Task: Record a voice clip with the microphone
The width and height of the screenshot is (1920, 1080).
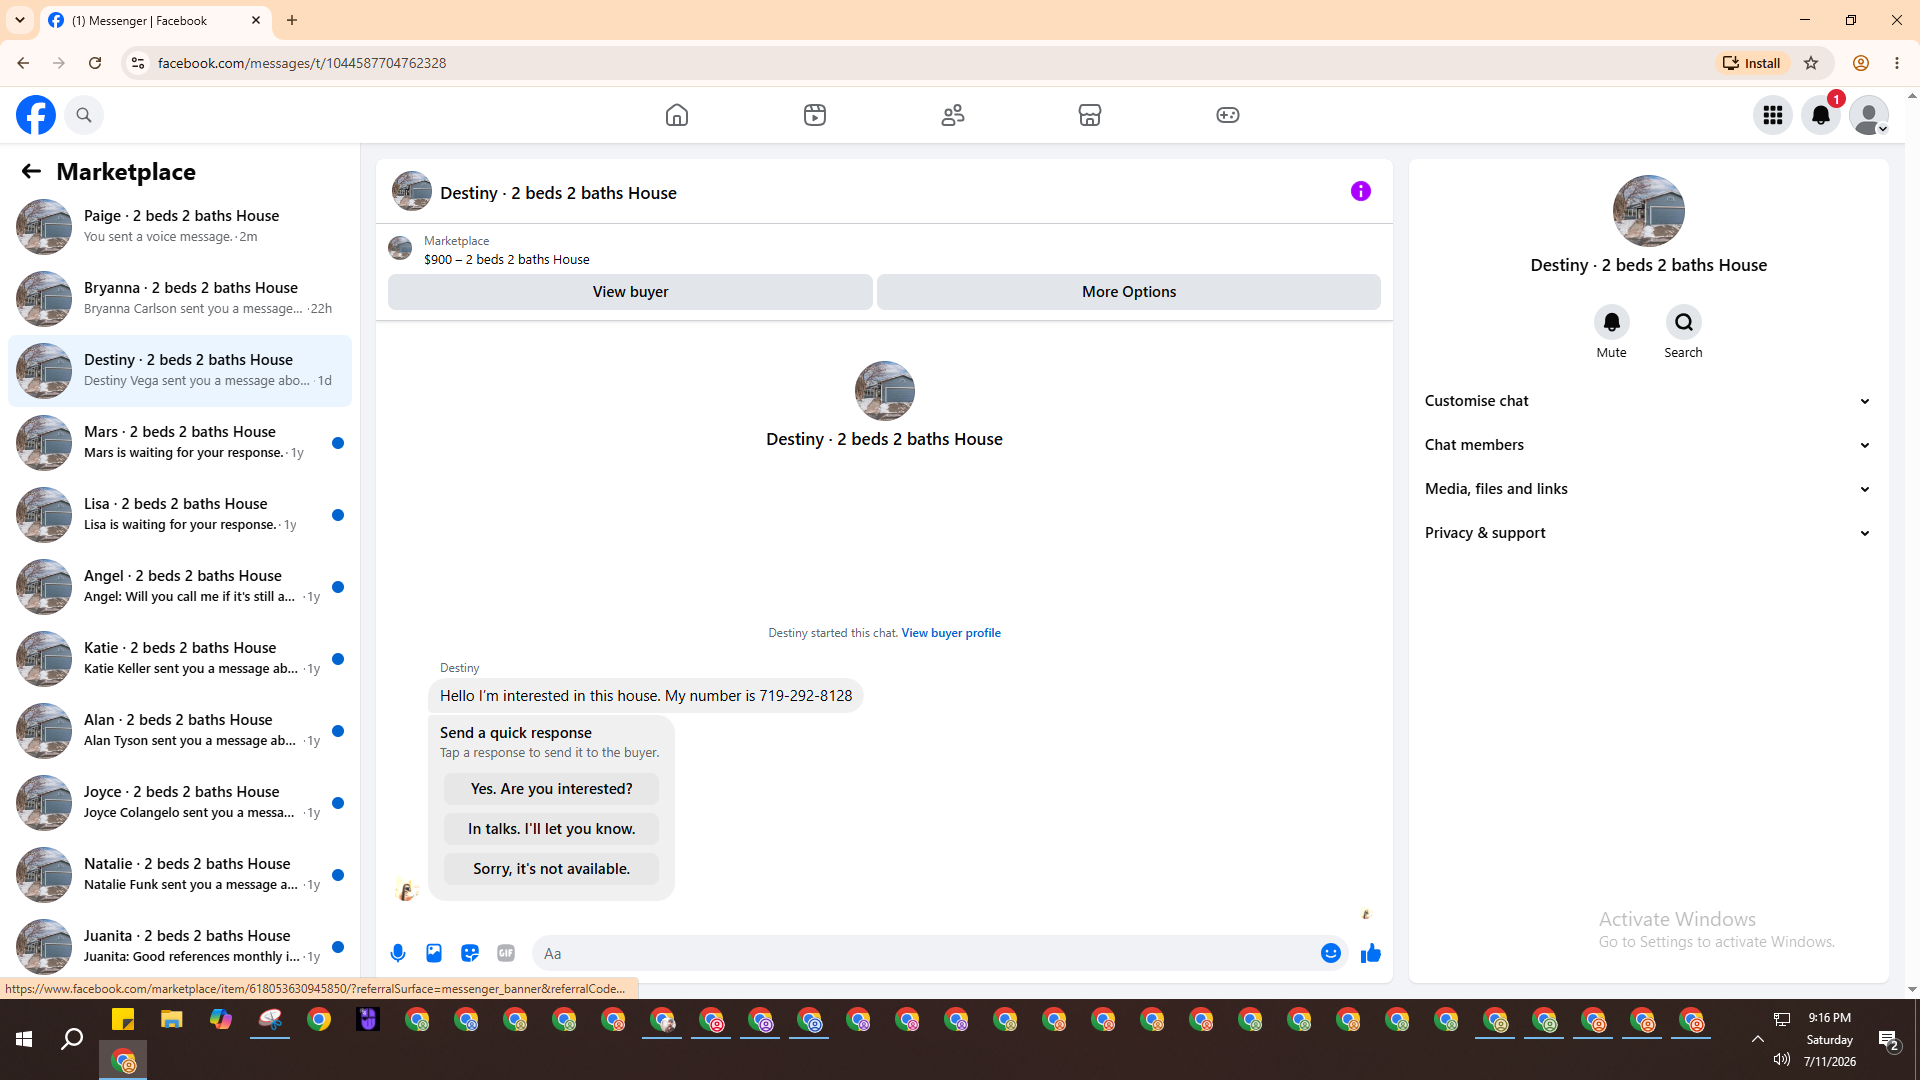Action: pos(398,953)
